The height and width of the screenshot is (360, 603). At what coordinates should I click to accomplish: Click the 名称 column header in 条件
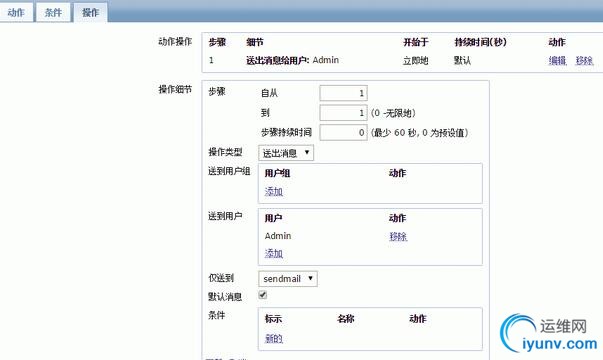coord(346,318)
